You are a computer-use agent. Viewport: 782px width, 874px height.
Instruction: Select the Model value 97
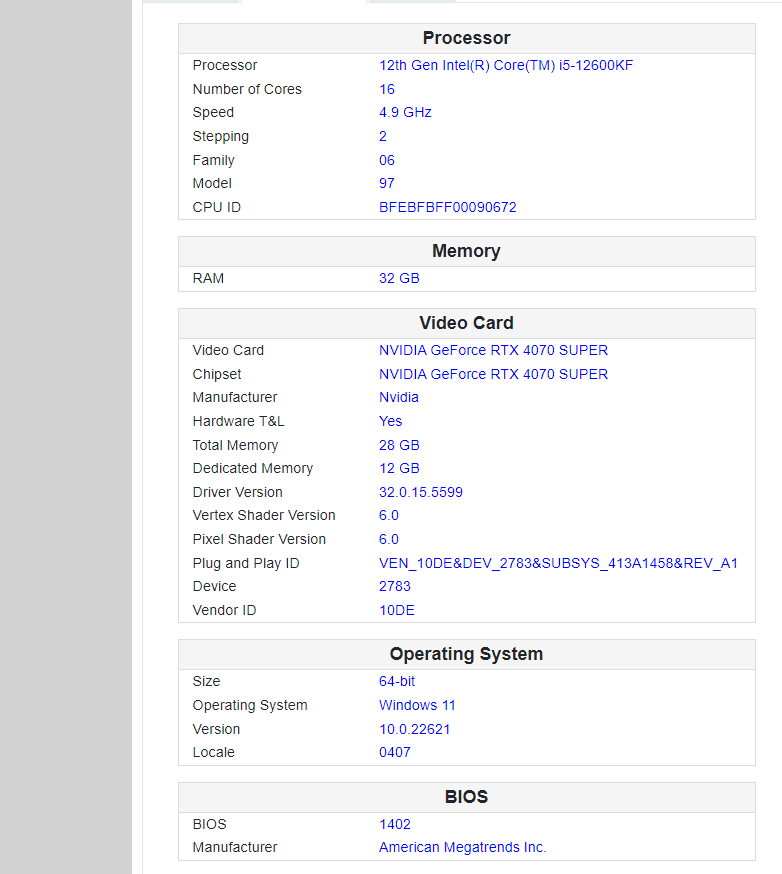pos(386,183)
